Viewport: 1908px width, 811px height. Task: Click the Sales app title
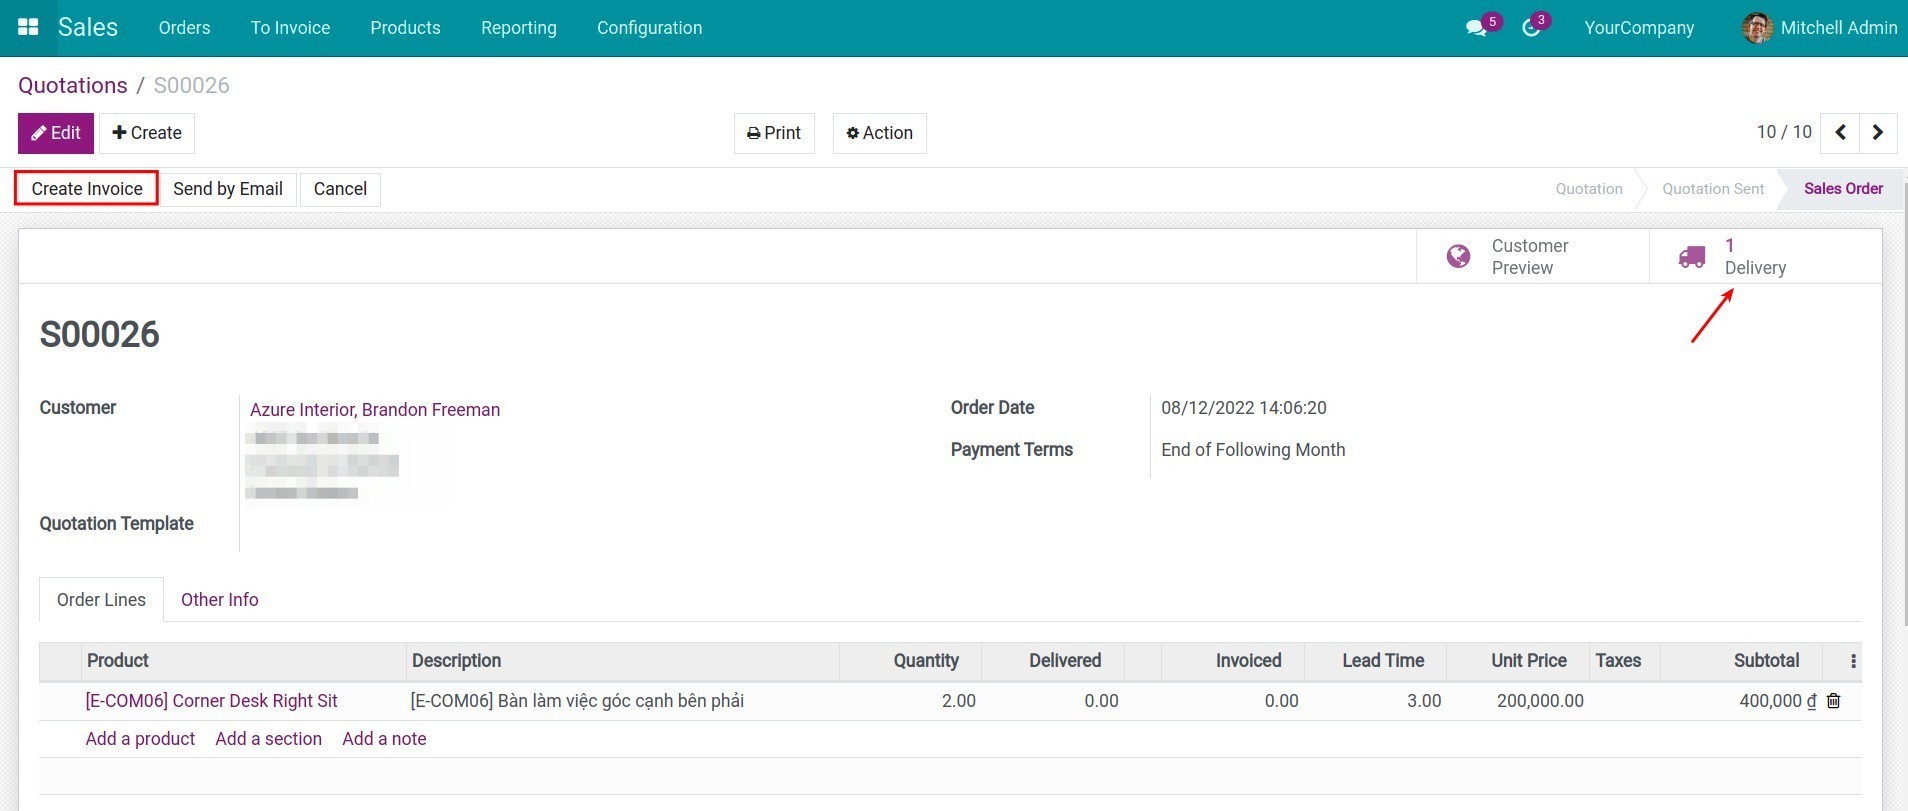(x=88, y=27)
